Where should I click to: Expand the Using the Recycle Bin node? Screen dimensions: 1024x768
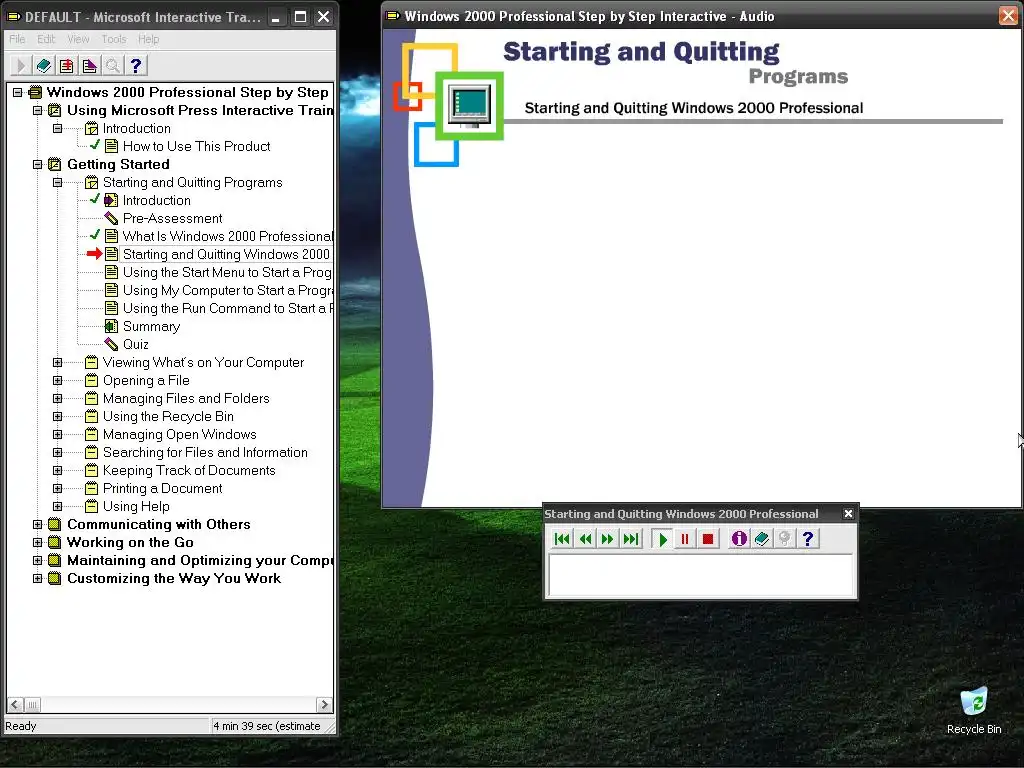[x=57, y=416]
